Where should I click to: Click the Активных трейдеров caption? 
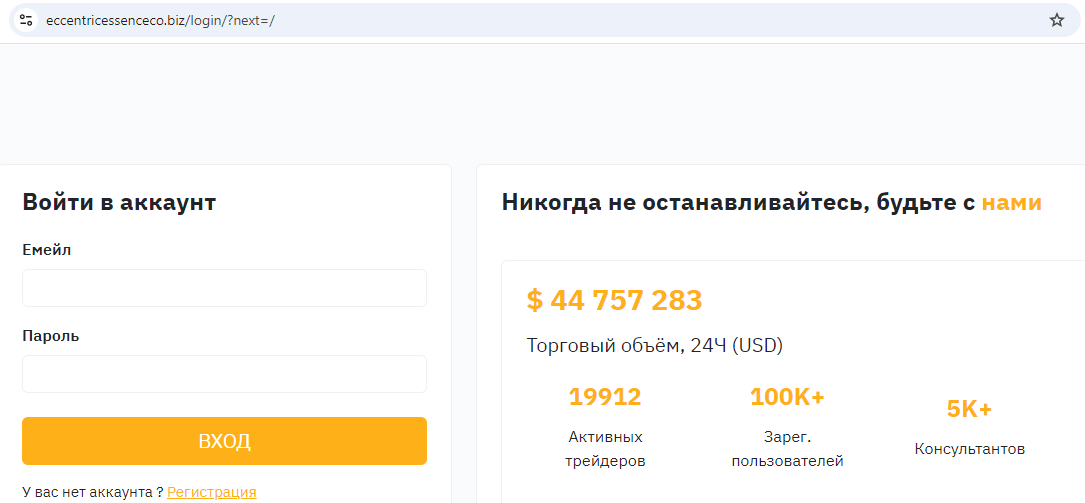(605, 449)
